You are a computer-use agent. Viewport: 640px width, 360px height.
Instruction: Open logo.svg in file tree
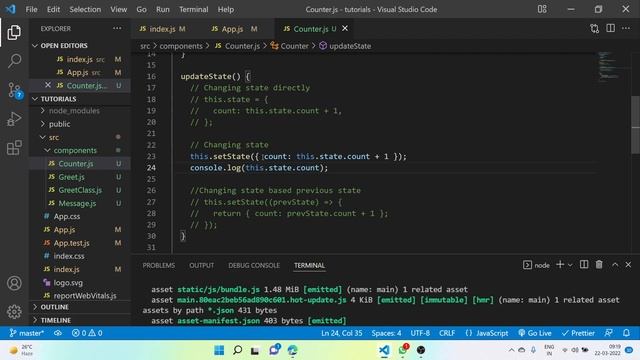coord(68,282)
